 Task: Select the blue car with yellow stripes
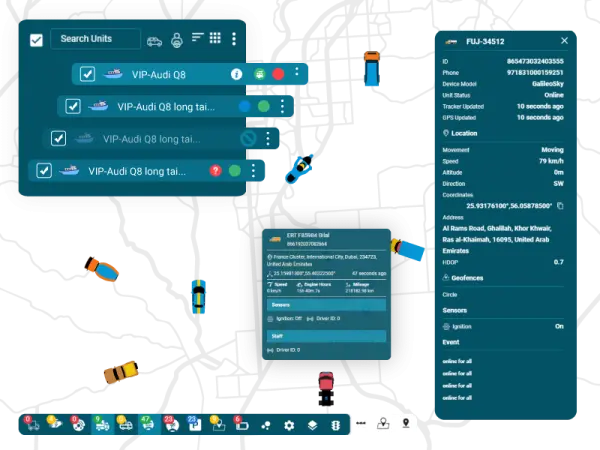point(198,297)
